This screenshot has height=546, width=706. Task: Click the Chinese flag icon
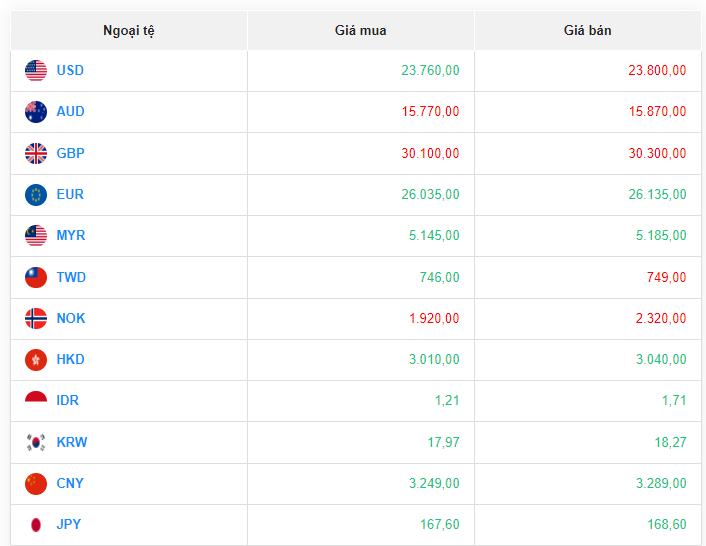[x=36, y=484]
